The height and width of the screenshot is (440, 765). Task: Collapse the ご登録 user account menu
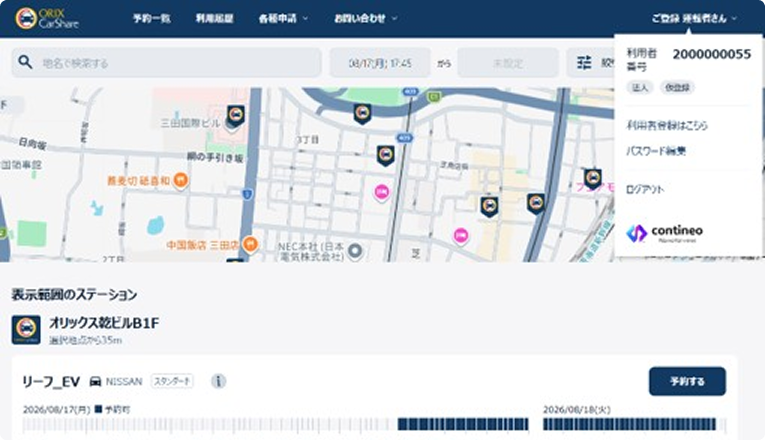(x=694, y=19)
